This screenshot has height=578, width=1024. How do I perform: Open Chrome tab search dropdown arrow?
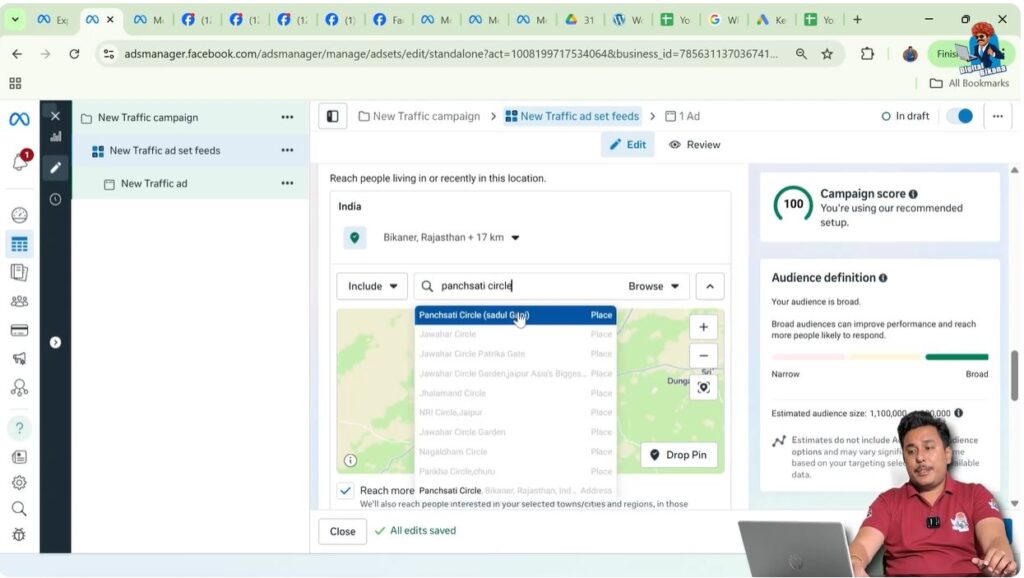click(x=14, y=20)
